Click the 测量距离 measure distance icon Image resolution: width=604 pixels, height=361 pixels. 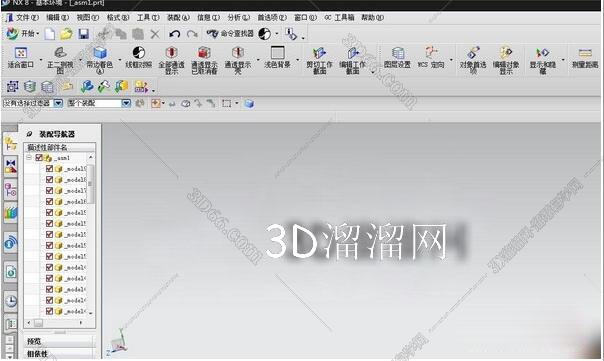[585, 58]
